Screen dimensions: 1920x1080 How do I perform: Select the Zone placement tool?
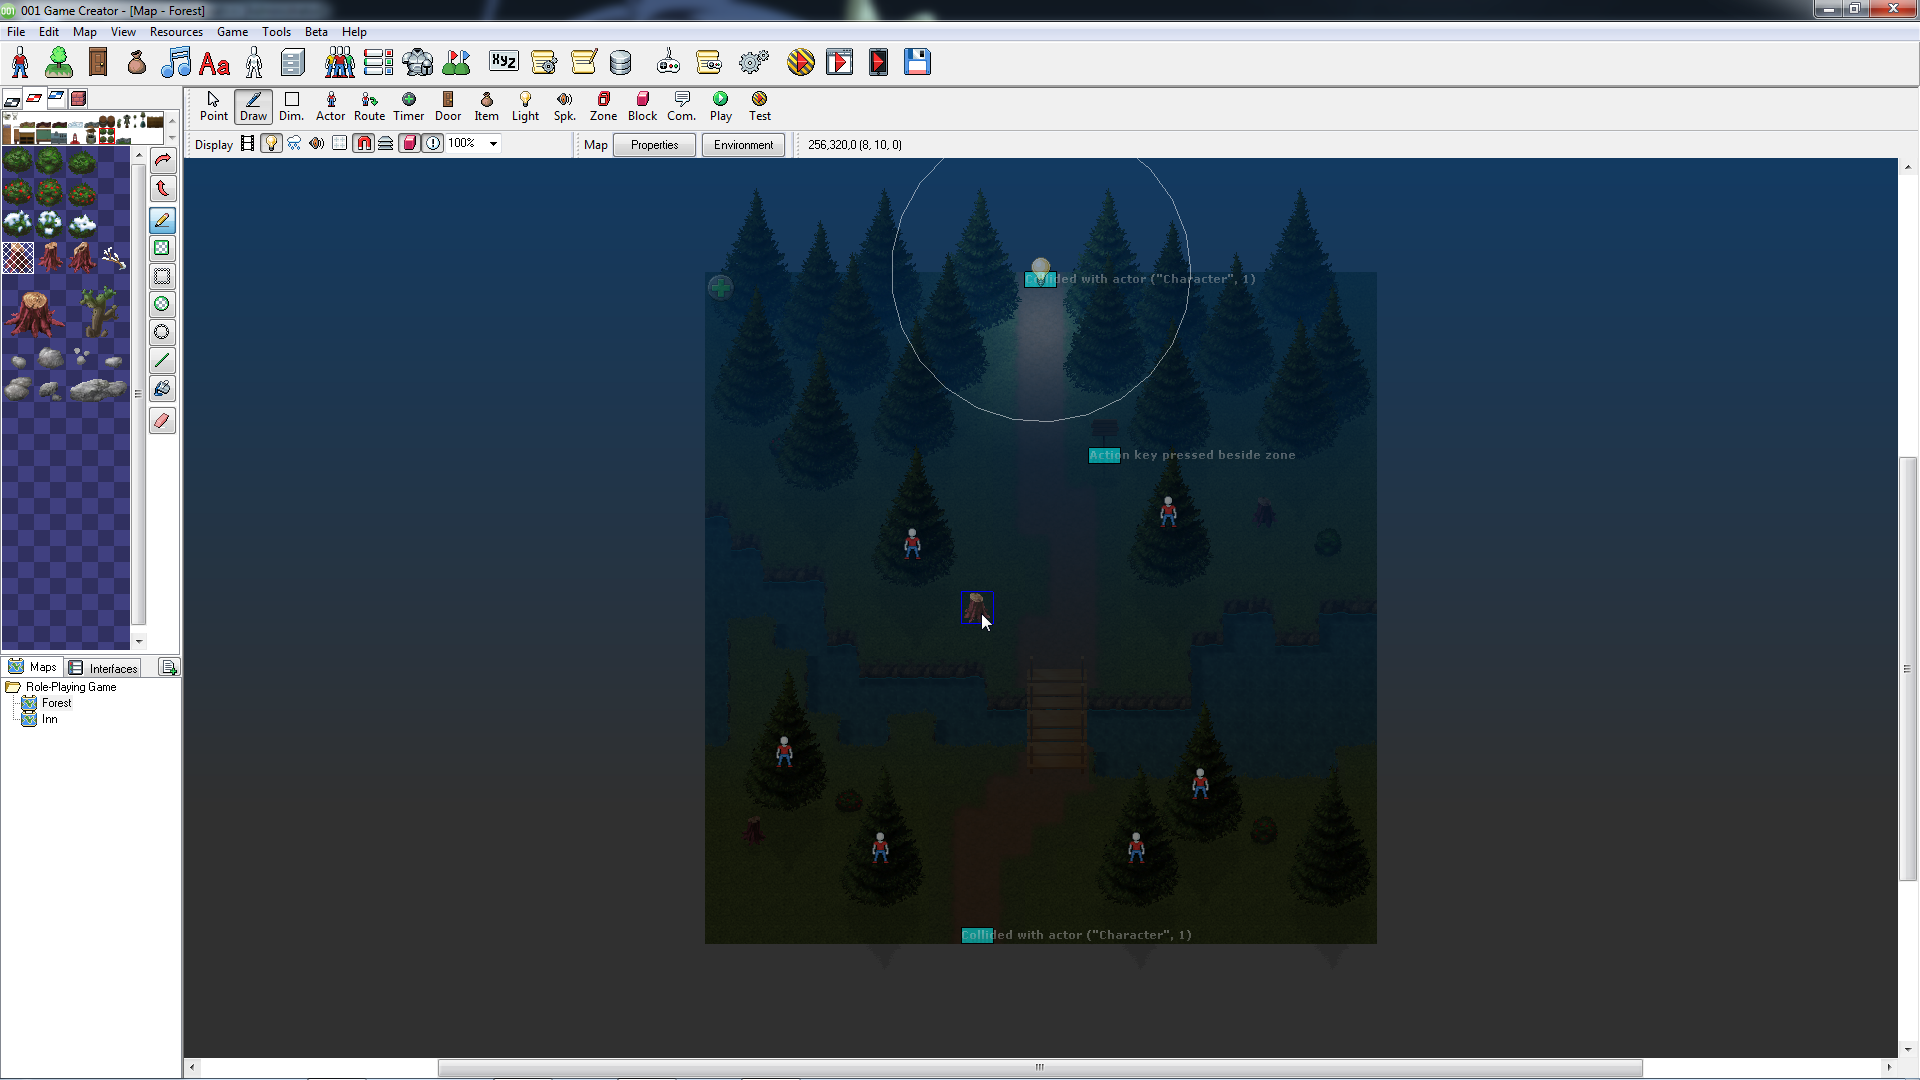[x=603, y=104]
